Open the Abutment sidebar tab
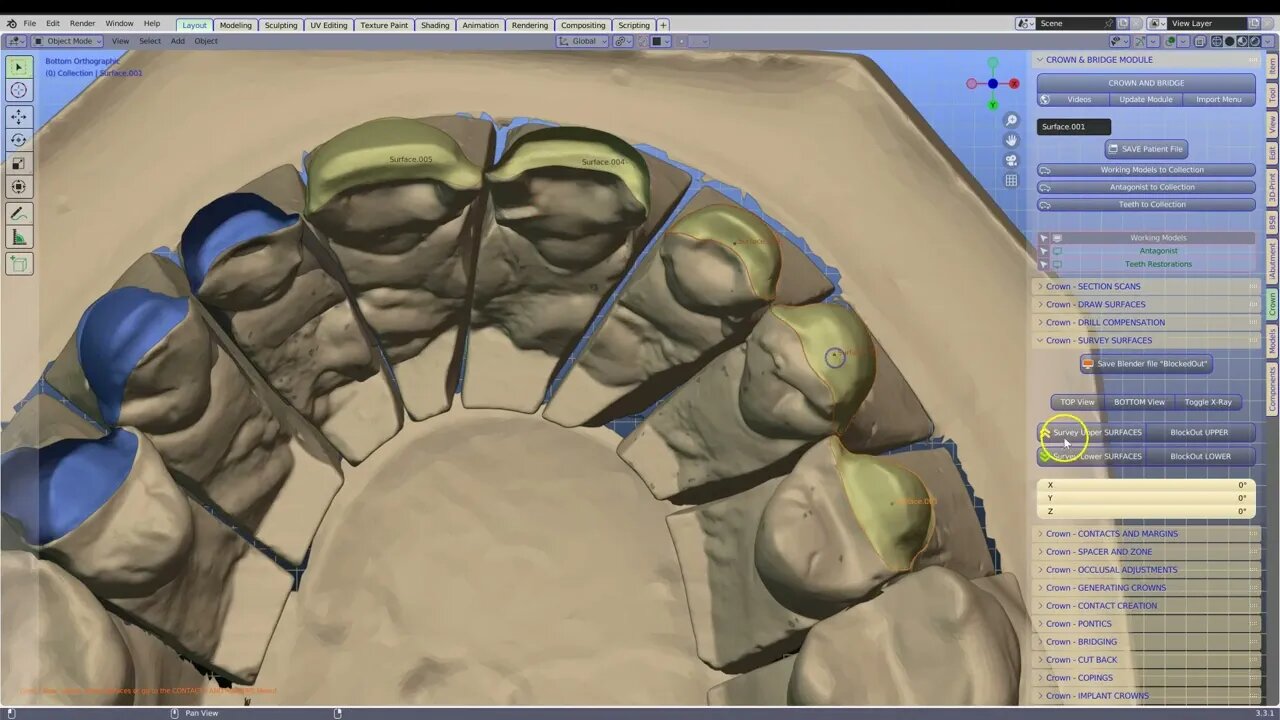1280x720 pixels. [1272, 261]
